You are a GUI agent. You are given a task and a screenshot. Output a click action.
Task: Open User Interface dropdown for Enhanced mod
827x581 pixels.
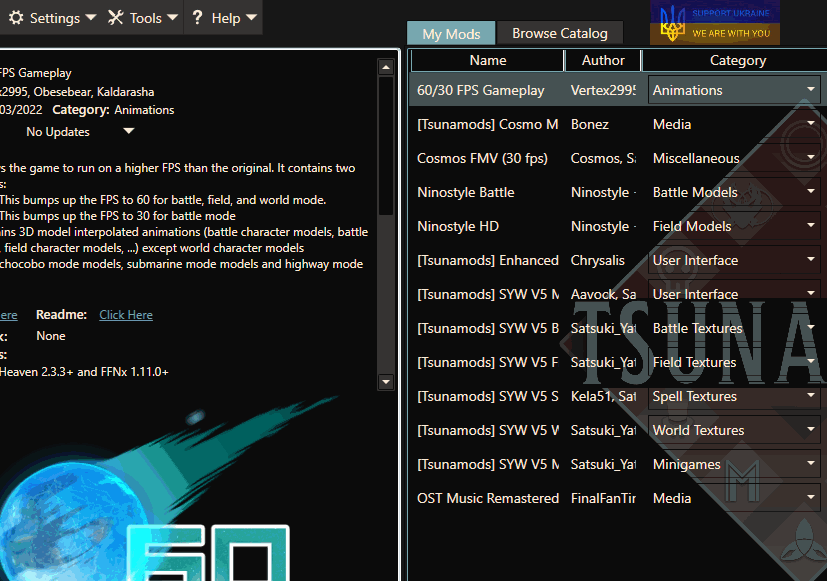[x=734, y=260]
